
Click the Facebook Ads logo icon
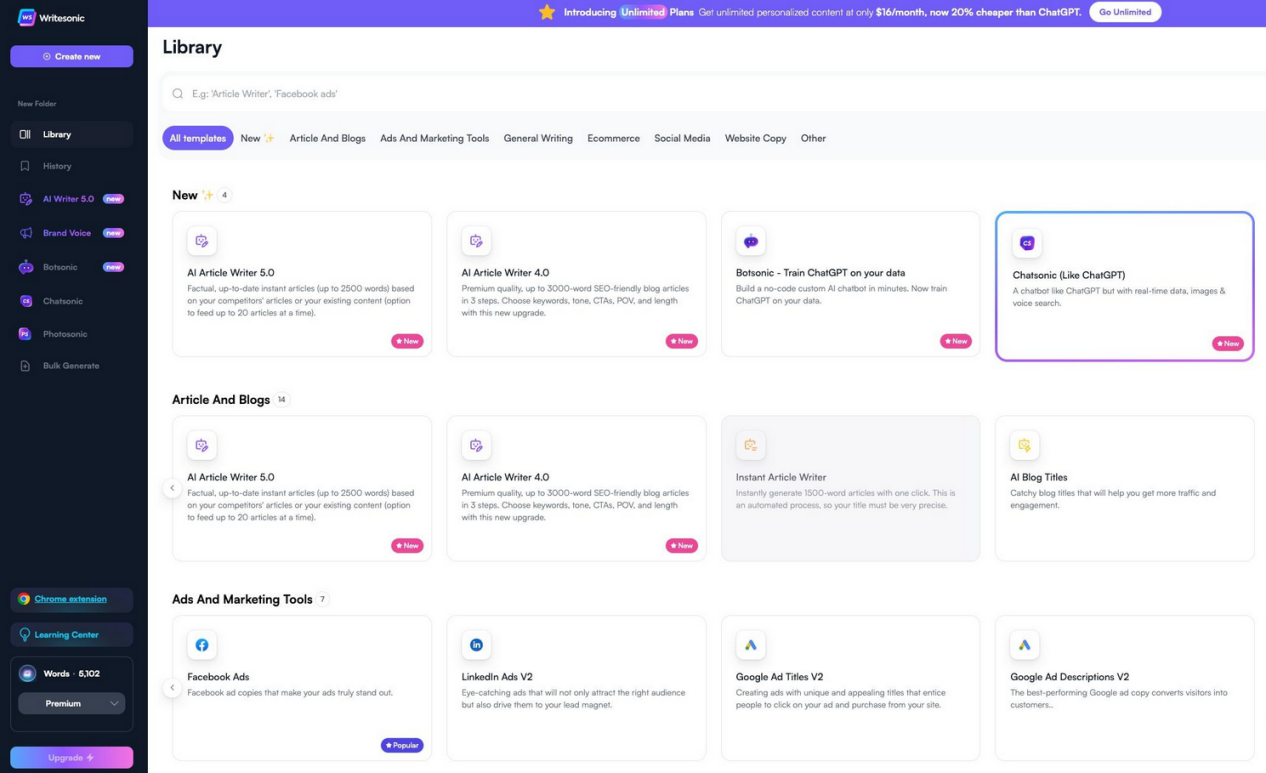(202, 645)
